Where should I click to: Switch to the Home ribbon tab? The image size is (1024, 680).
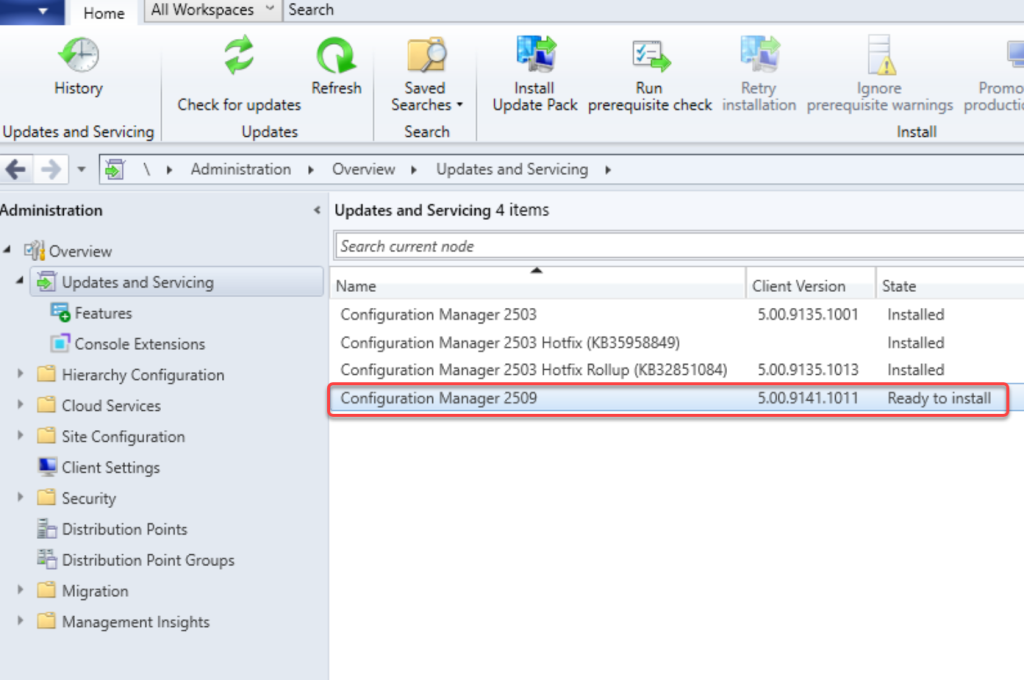pos(104,13)
